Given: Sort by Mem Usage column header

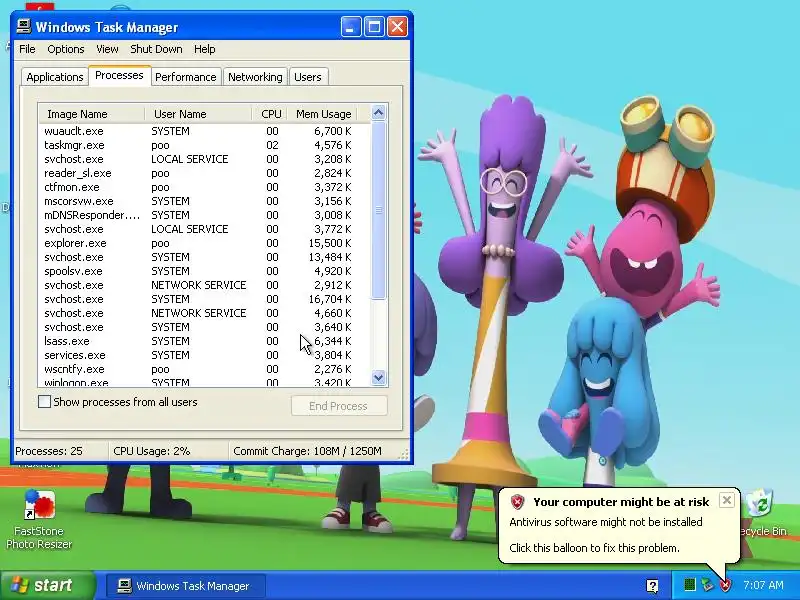Looking at the screenshot, I should point(322,114).
